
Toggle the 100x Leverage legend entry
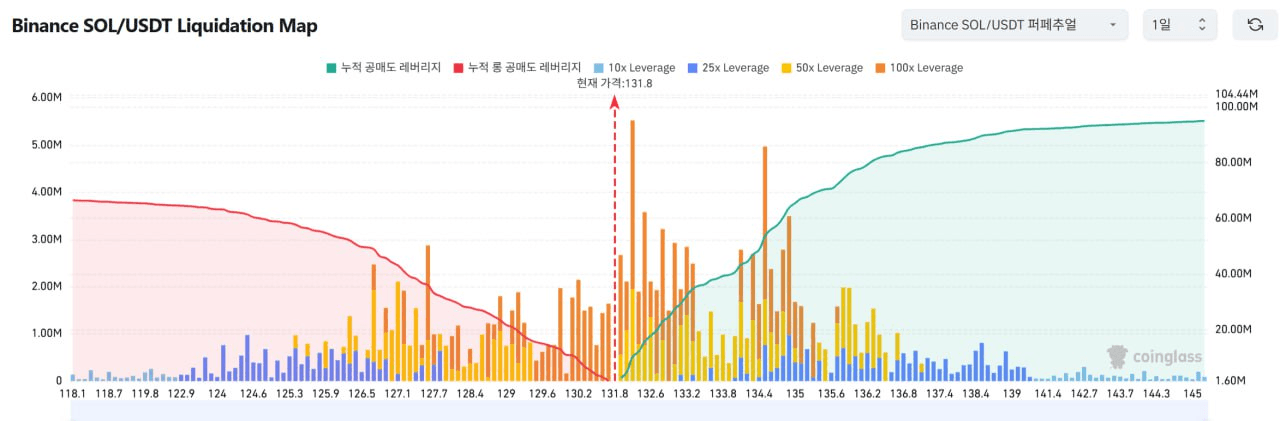(x=918, y=68)
